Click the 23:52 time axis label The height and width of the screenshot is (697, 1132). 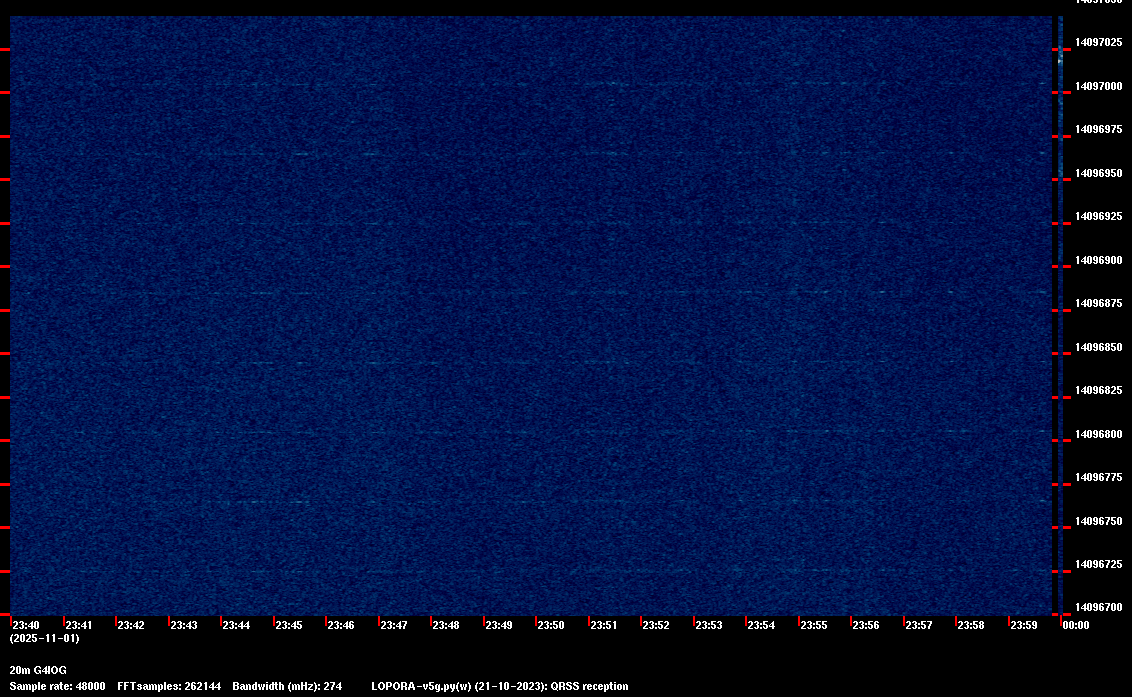click(x=656, y=625)
